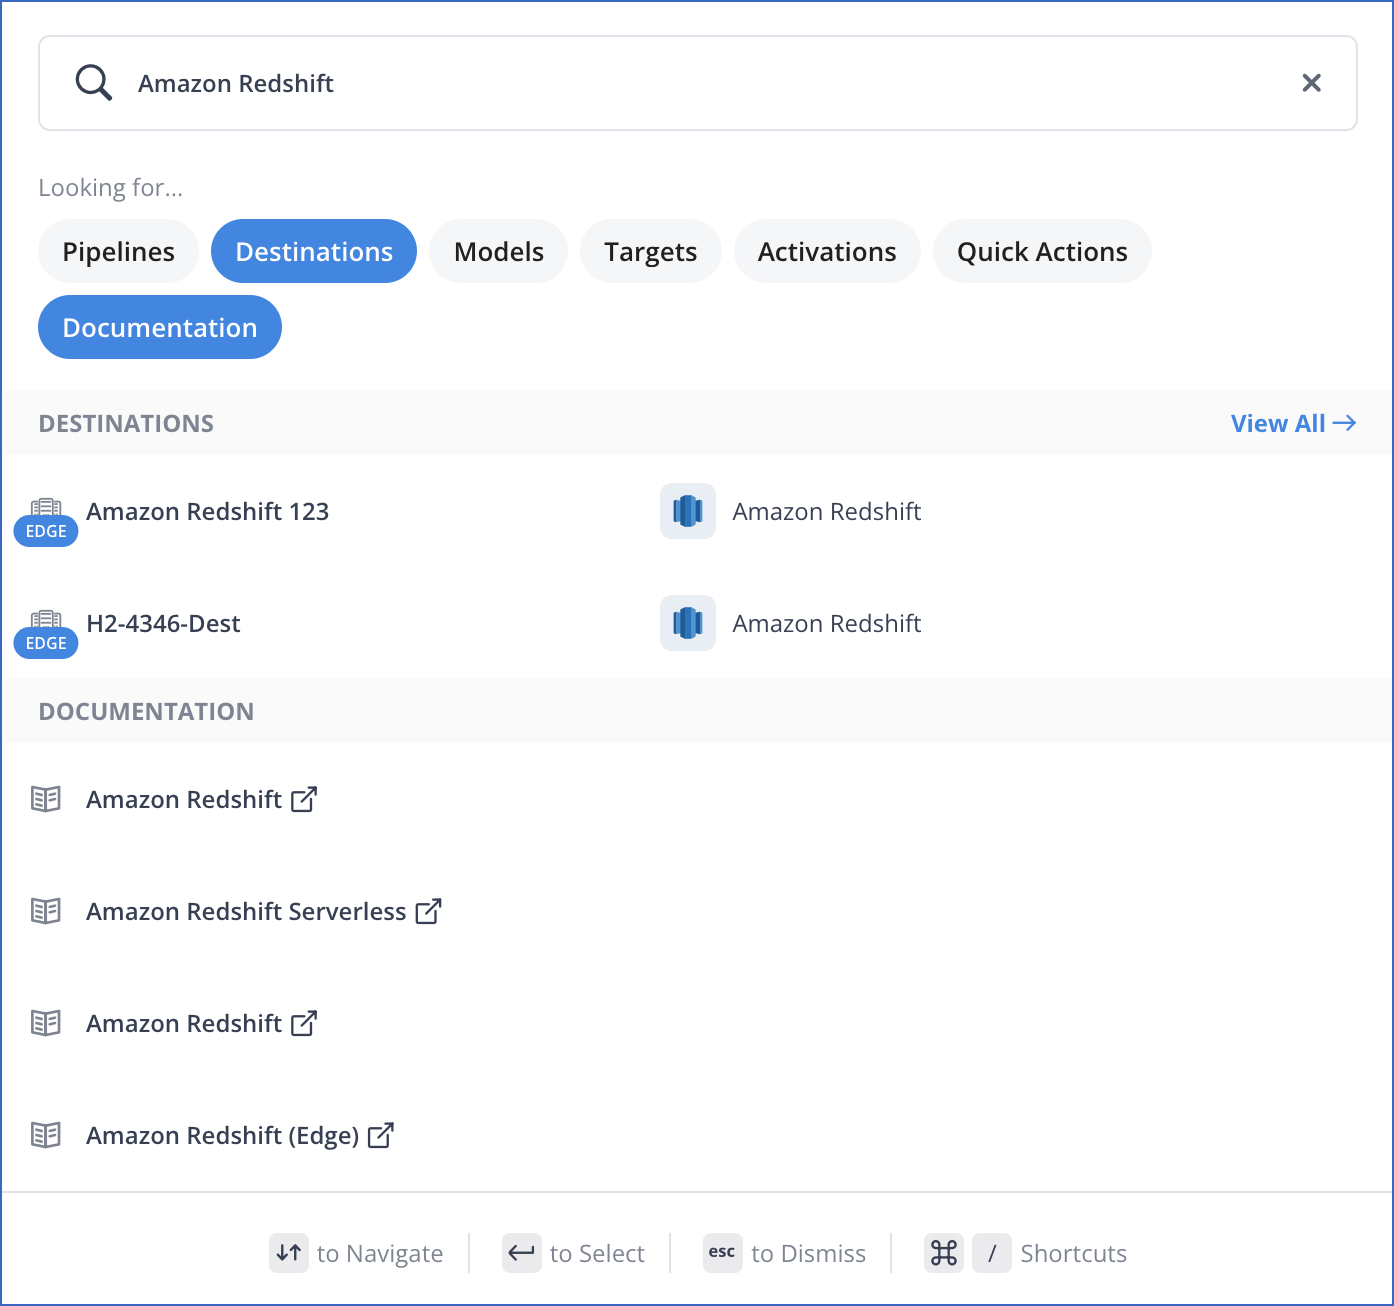
Task: Toggle the Targets filter chip
Action: click(x=651, y=251)
